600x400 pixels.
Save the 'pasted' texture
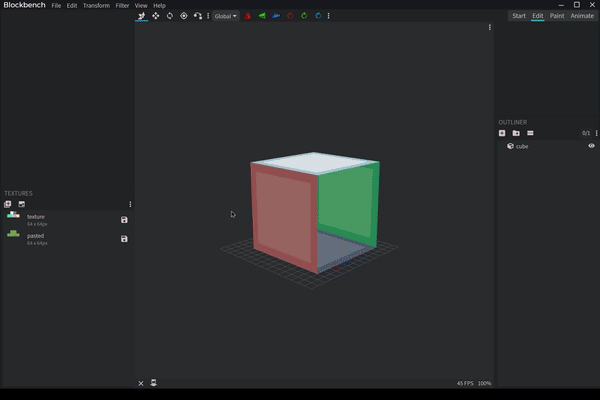[x=124, y=239]
